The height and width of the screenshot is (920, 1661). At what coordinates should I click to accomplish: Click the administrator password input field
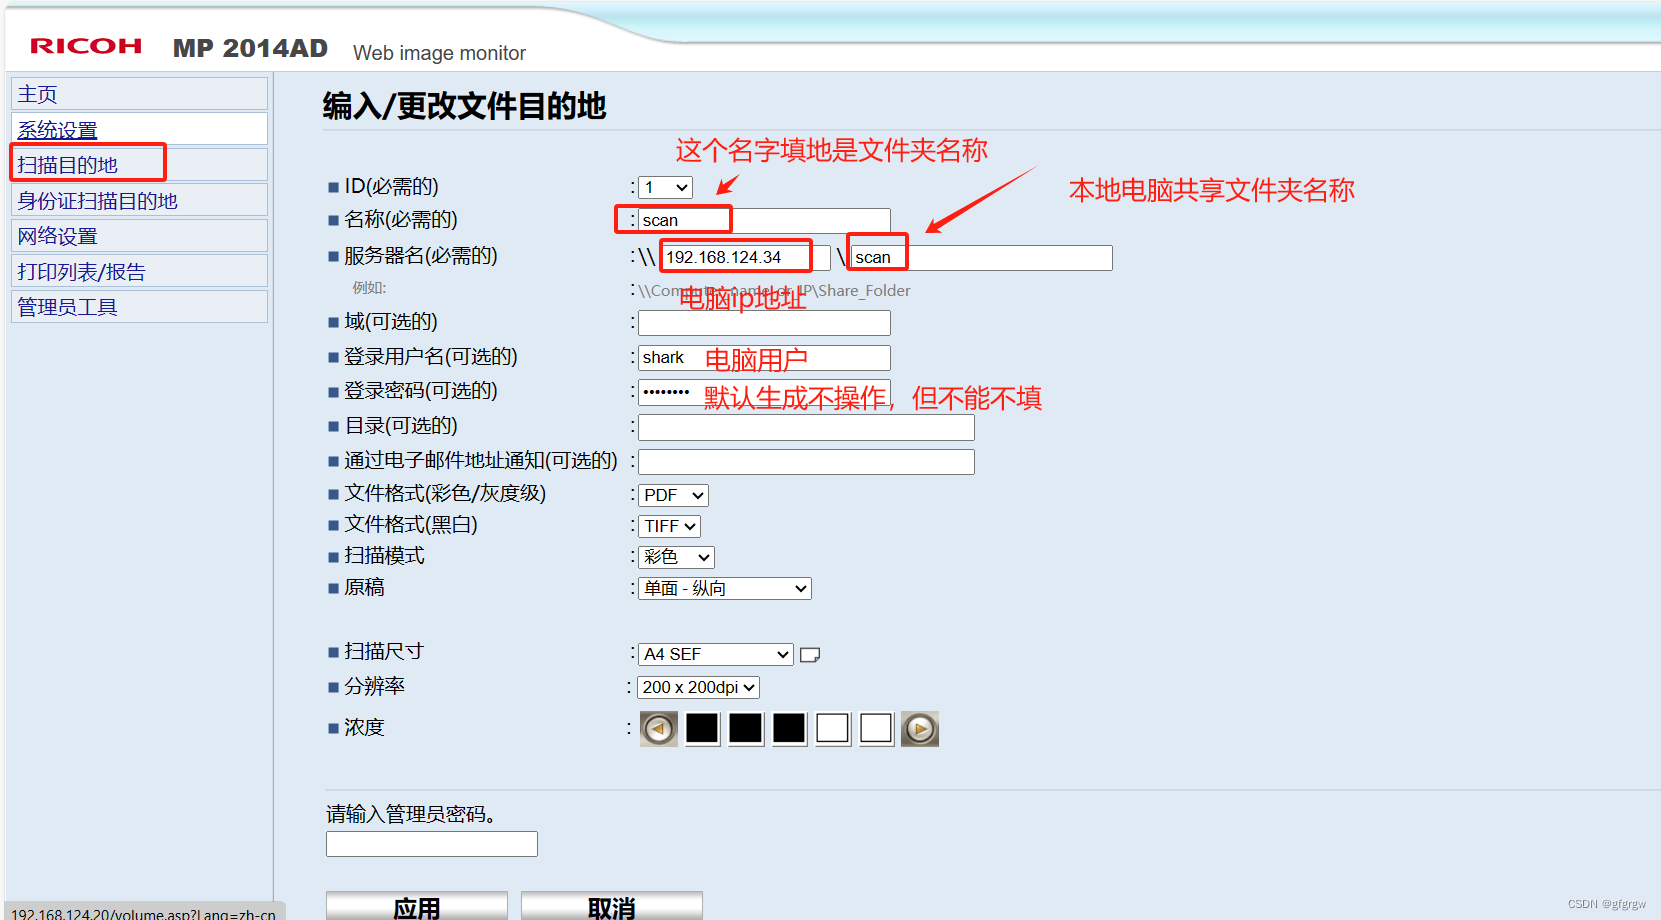point(432,844)
